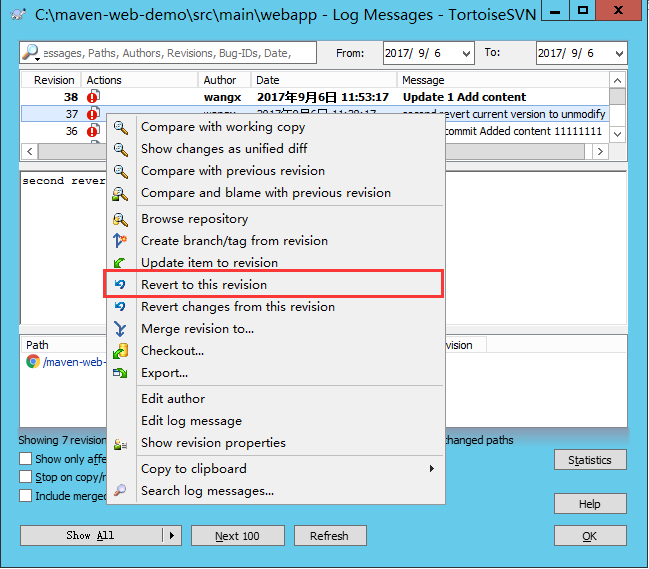
Task: Click the Show All button
Action: click(90, 535)
